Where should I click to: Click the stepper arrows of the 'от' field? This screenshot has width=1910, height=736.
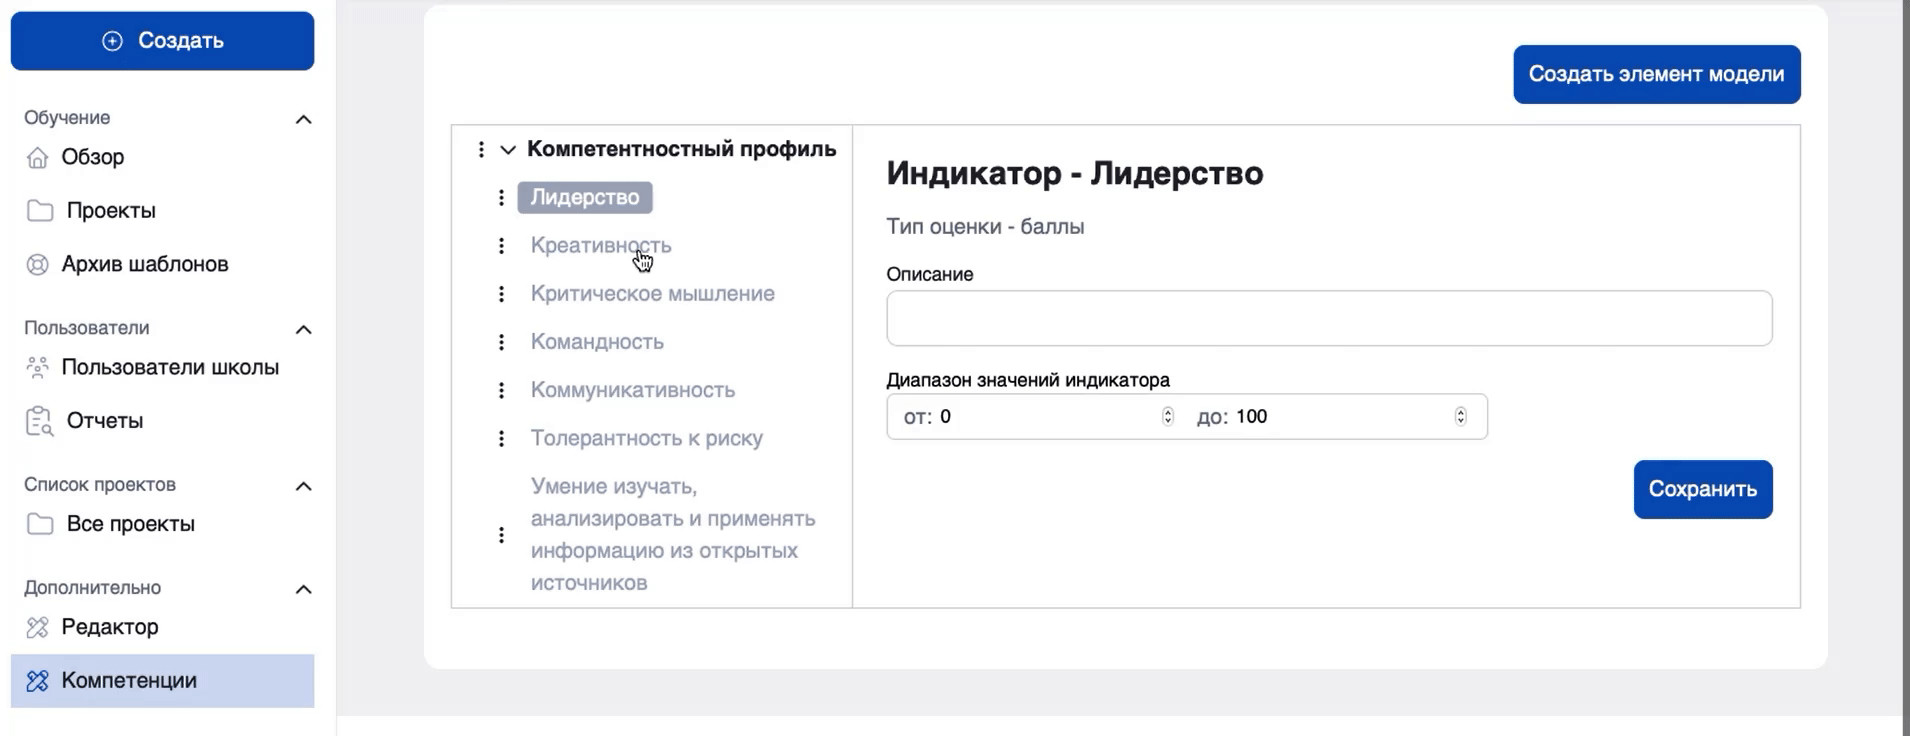1167,416
